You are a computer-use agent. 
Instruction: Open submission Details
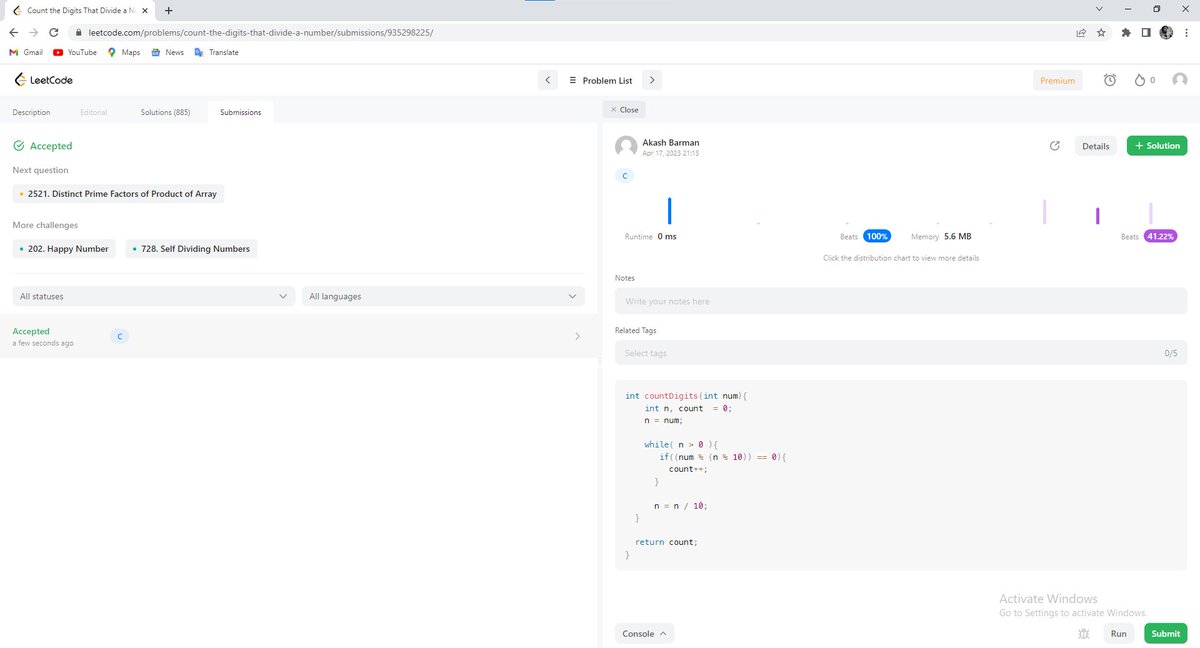(1095, 146)
